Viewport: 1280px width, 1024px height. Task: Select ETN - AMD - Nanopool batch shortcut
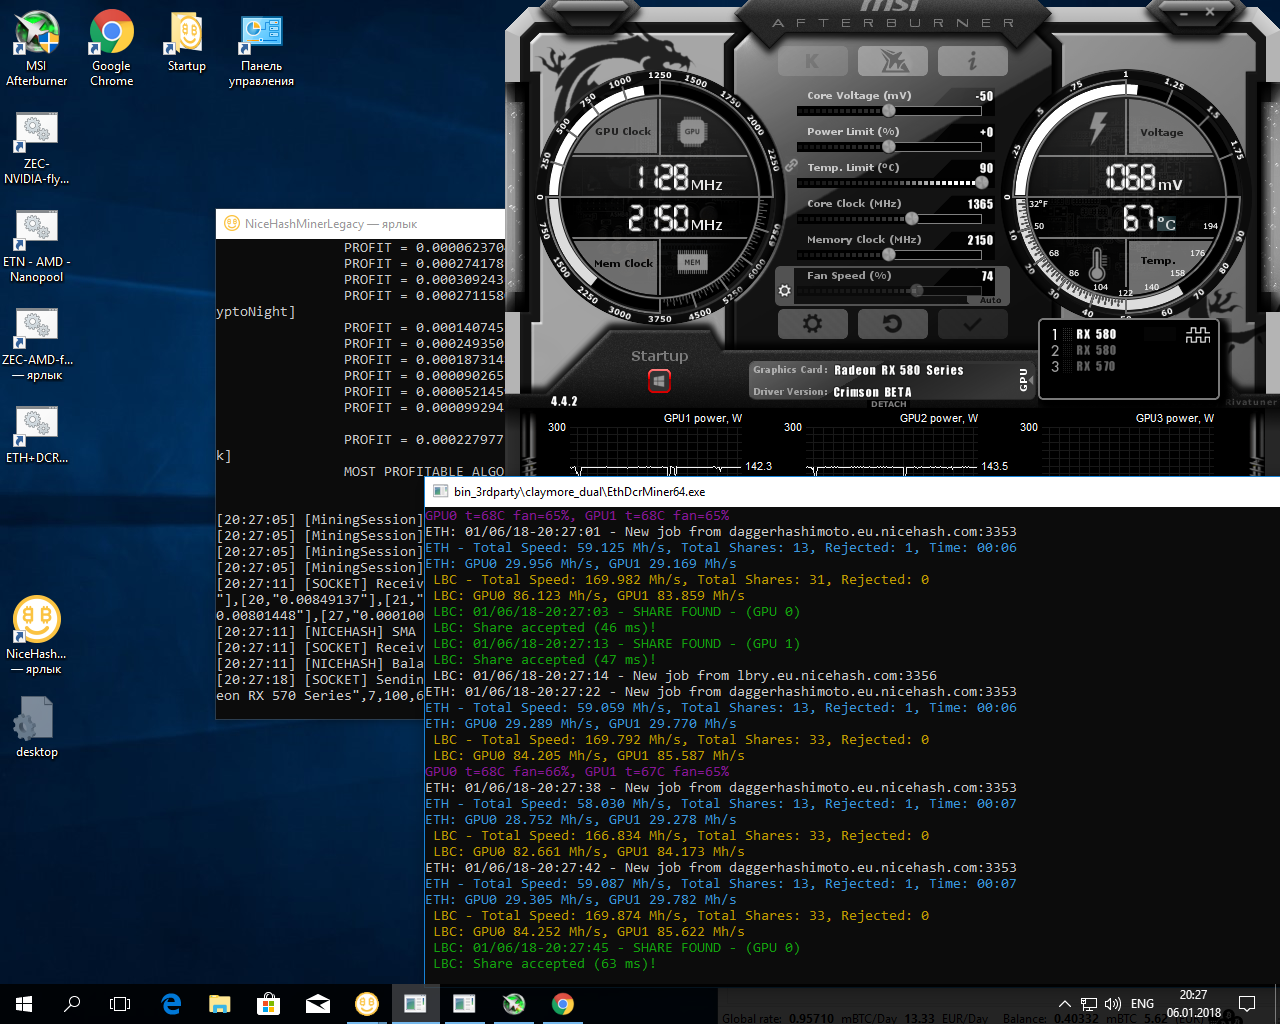click(37, 246)
